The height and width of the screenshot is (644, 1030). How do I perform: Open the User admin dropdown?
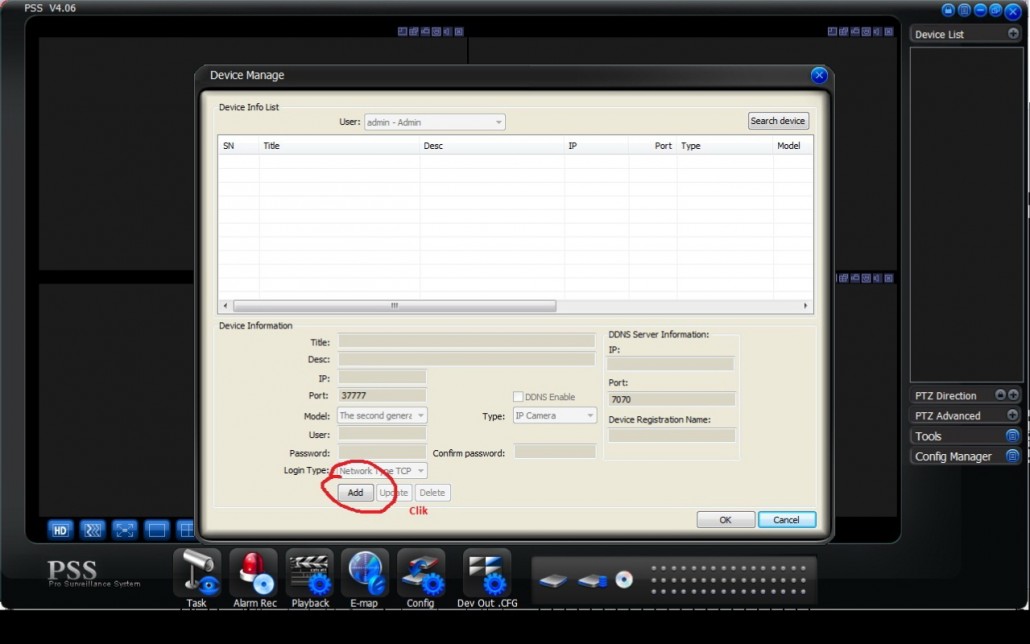pyautogui.click(x=434, y=122)
